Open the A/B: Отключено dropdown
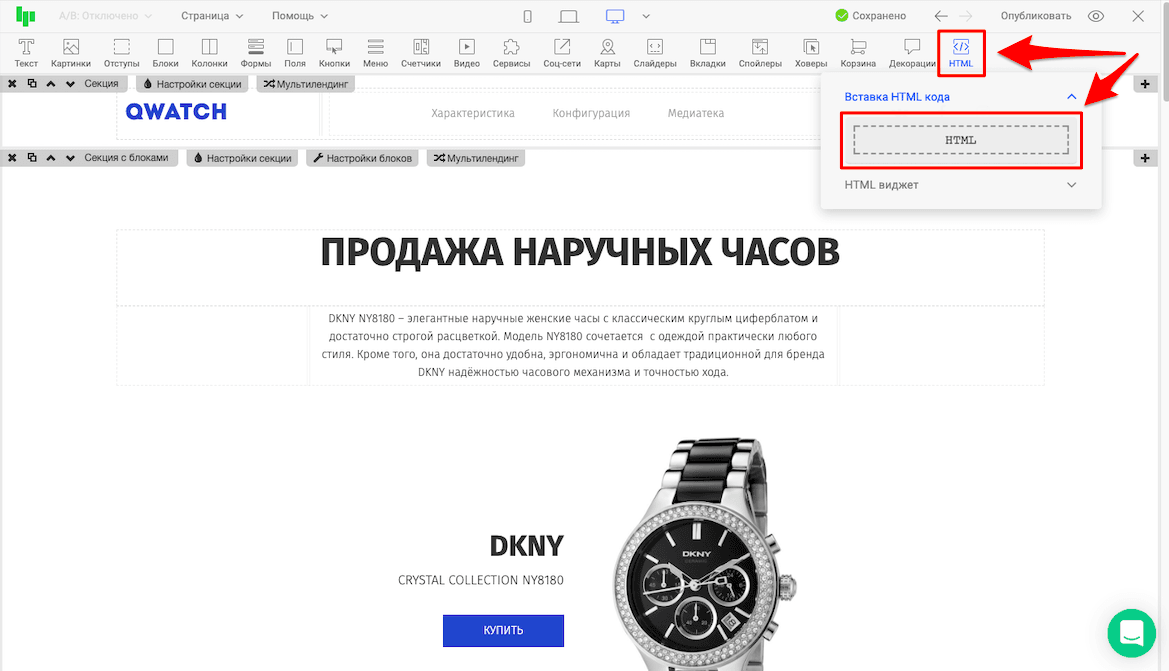The width and height of the screenshot is (1169, 671). pyautogui.click(x=105, y=16)
